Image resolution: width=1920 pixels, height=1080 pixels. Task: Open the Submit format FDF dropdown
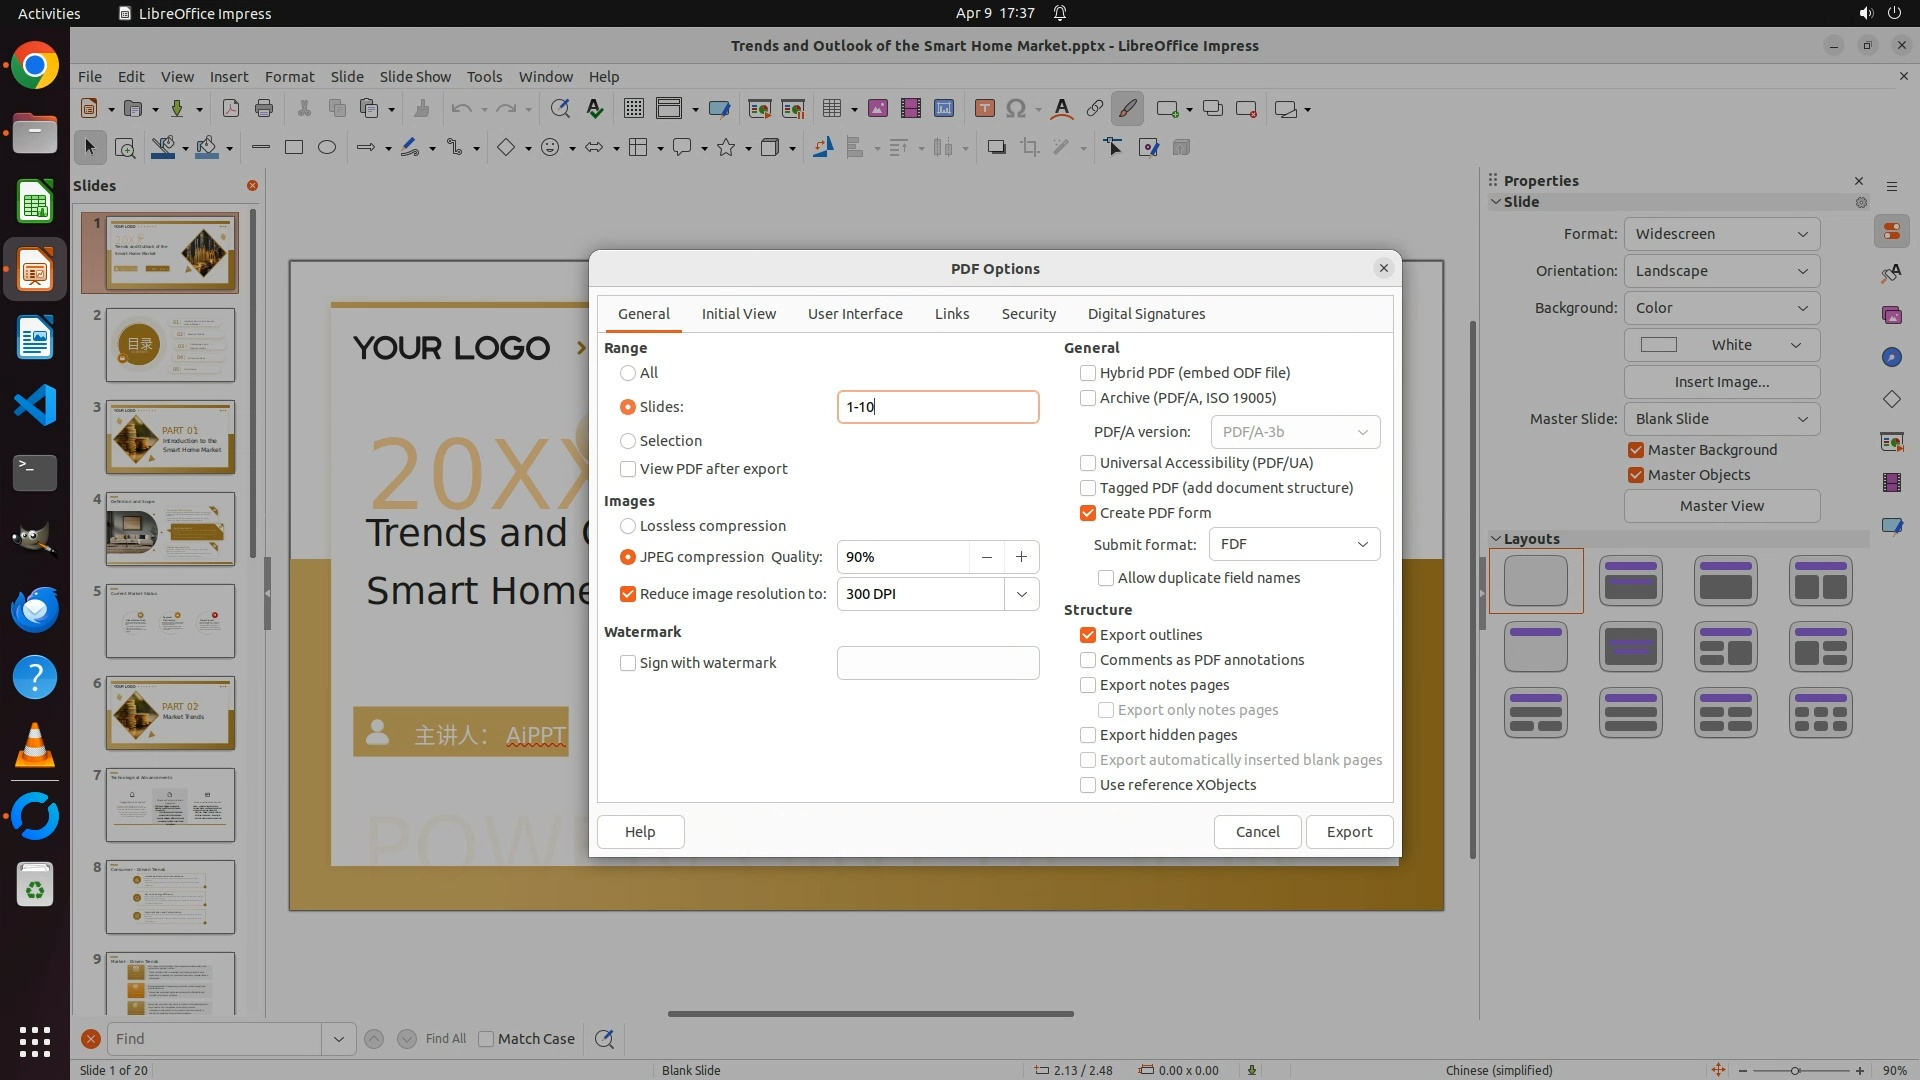click(x=1295, y=544)
